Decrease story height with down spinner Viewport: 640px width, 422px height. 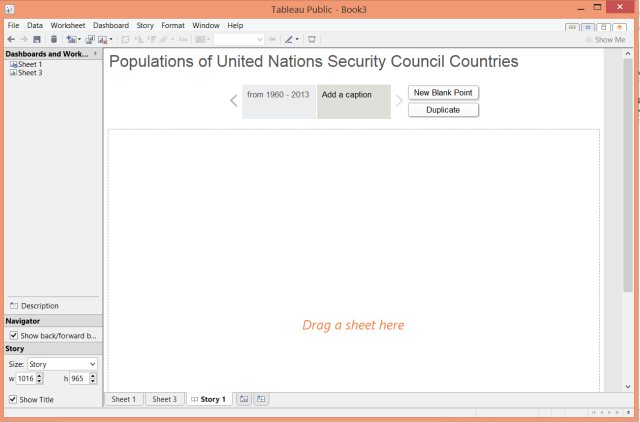[93, 381]
